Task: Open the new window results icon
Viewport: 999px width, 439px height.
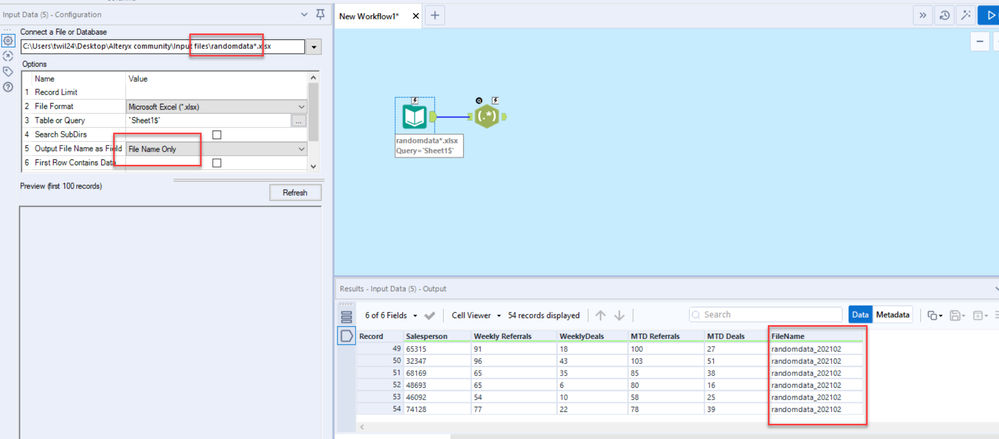Action: [x=979, y=315]
